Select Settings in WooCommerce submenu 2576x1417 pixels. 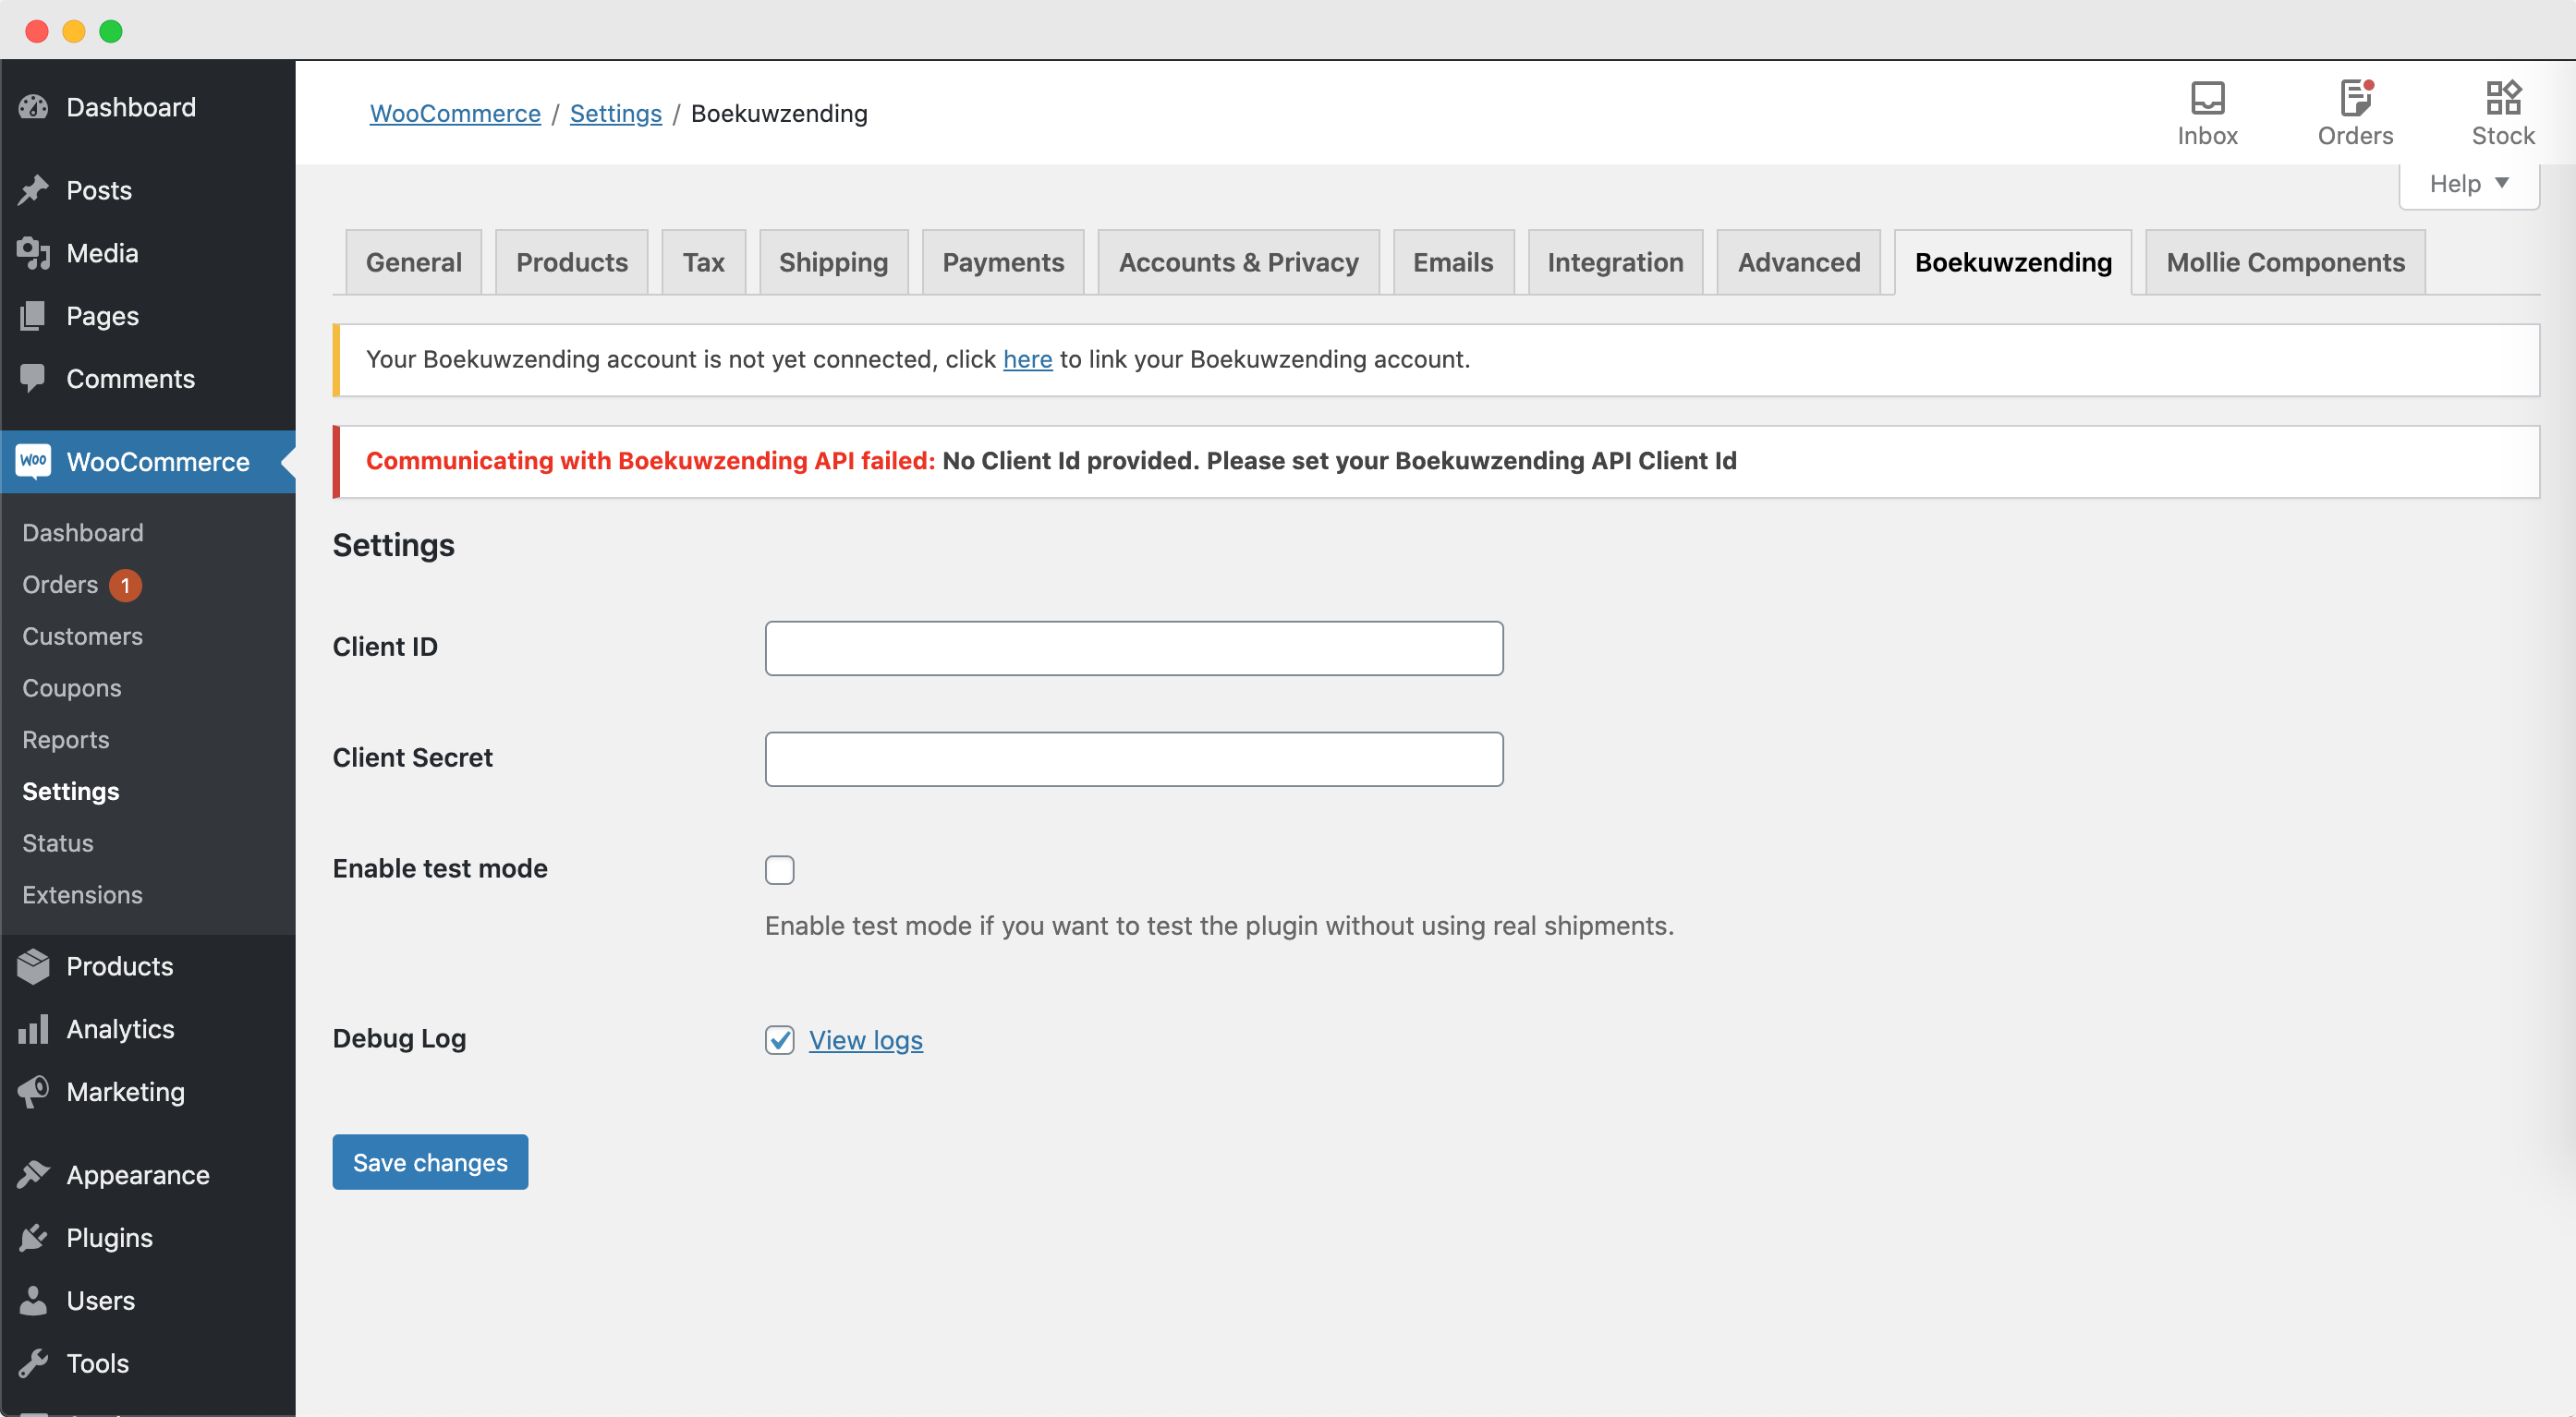point(71,791)
